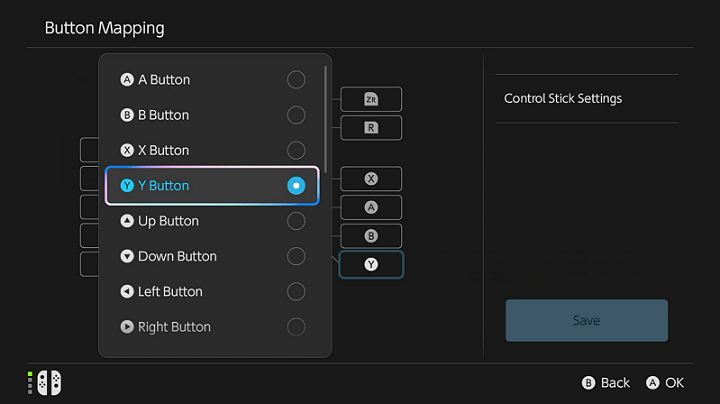Select the R mapping box on controller diagram
This screenshot has height=404, width=720.
(371, 128)
